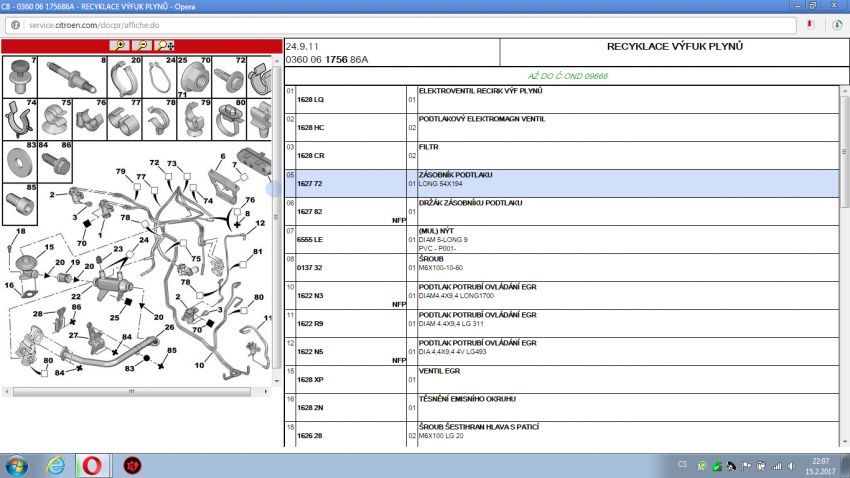The height and width of the screenshot is (478, 850).
Task: Open the red Opera extension icon
Action: (x=810, y=25)
